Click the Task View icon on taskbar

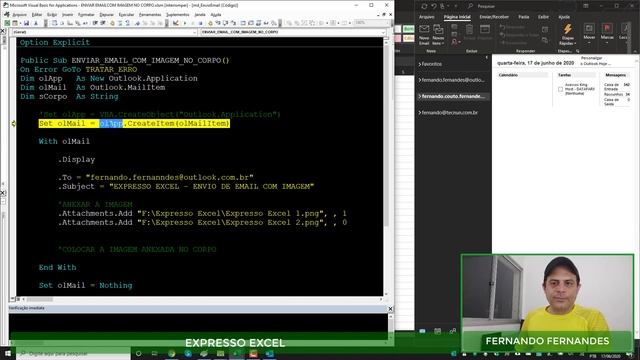pos(155,353)
